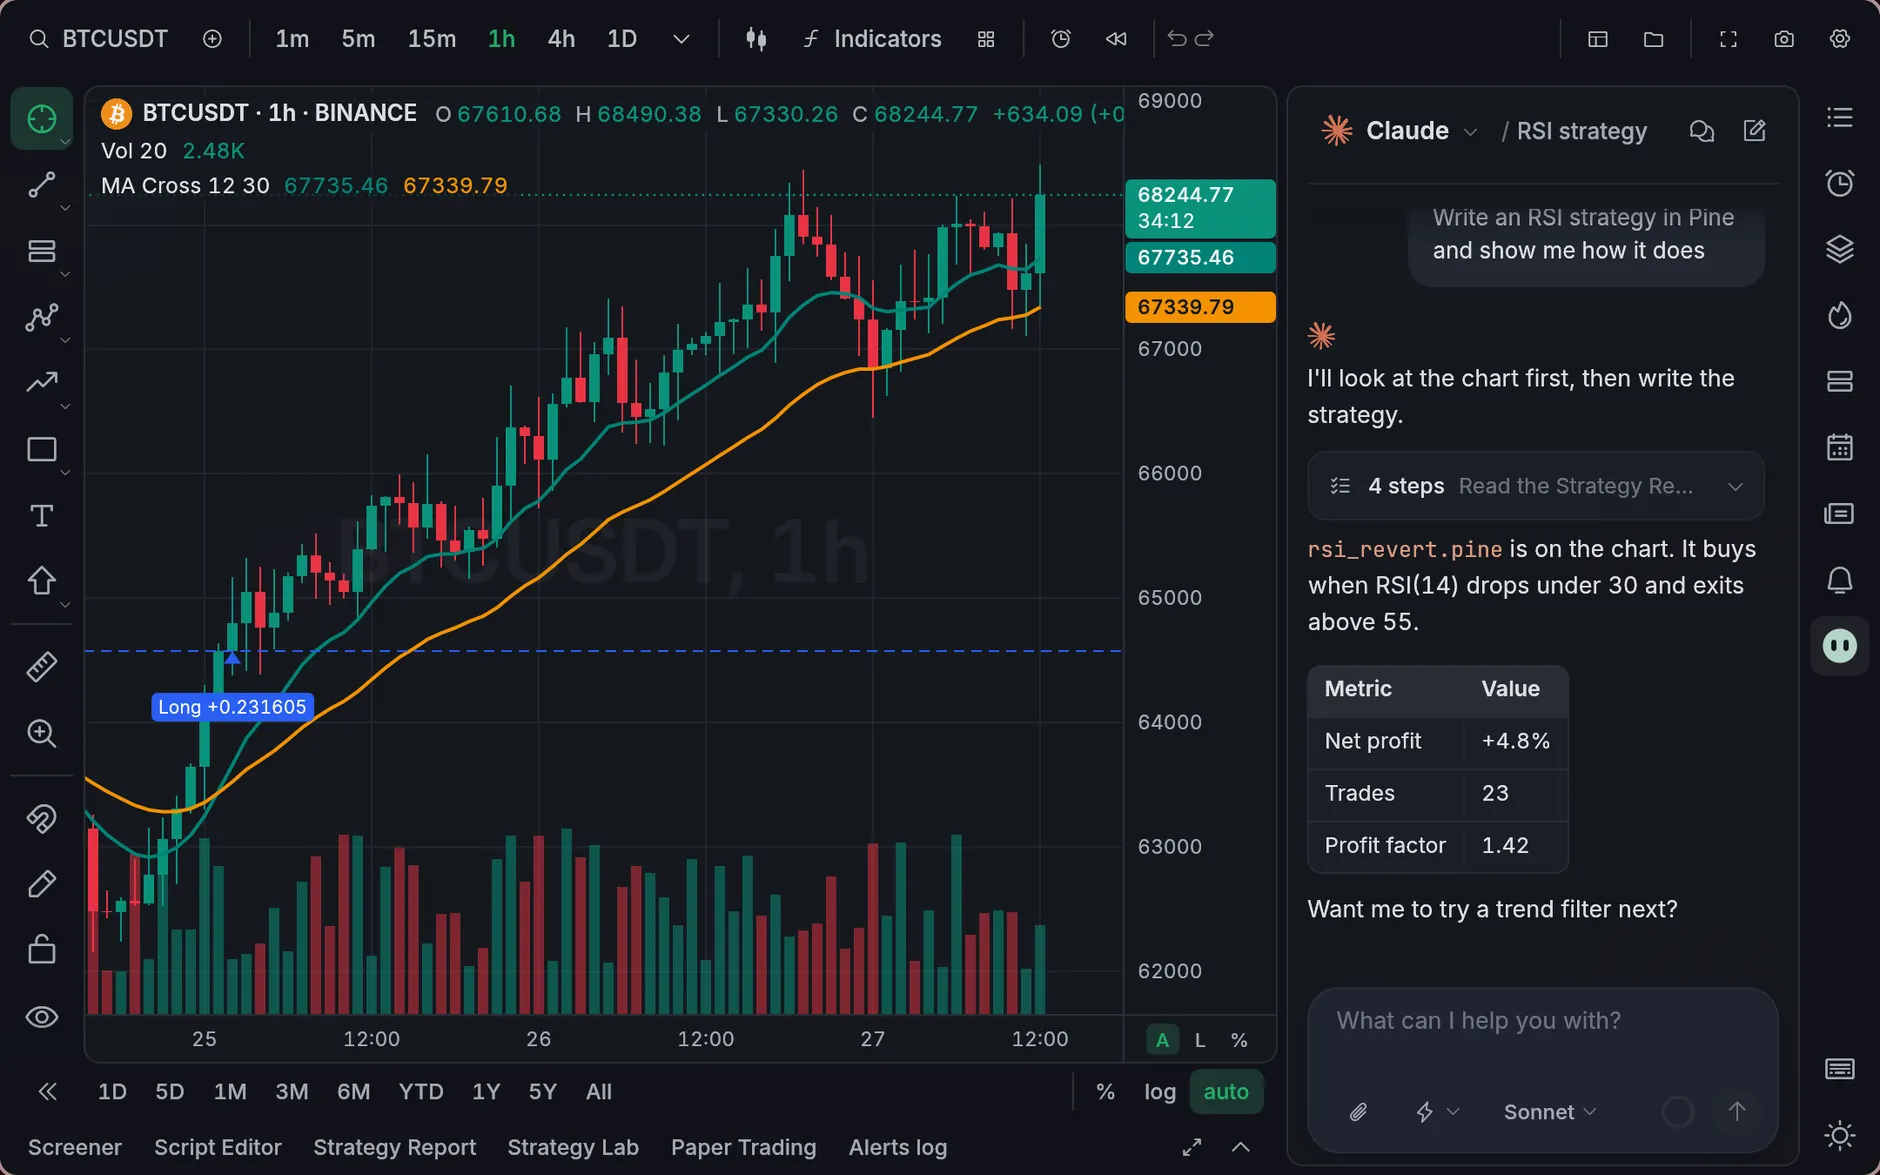Set date range to 3M
This screenshot has width=1880, height=1175.
coord(292,1092)
